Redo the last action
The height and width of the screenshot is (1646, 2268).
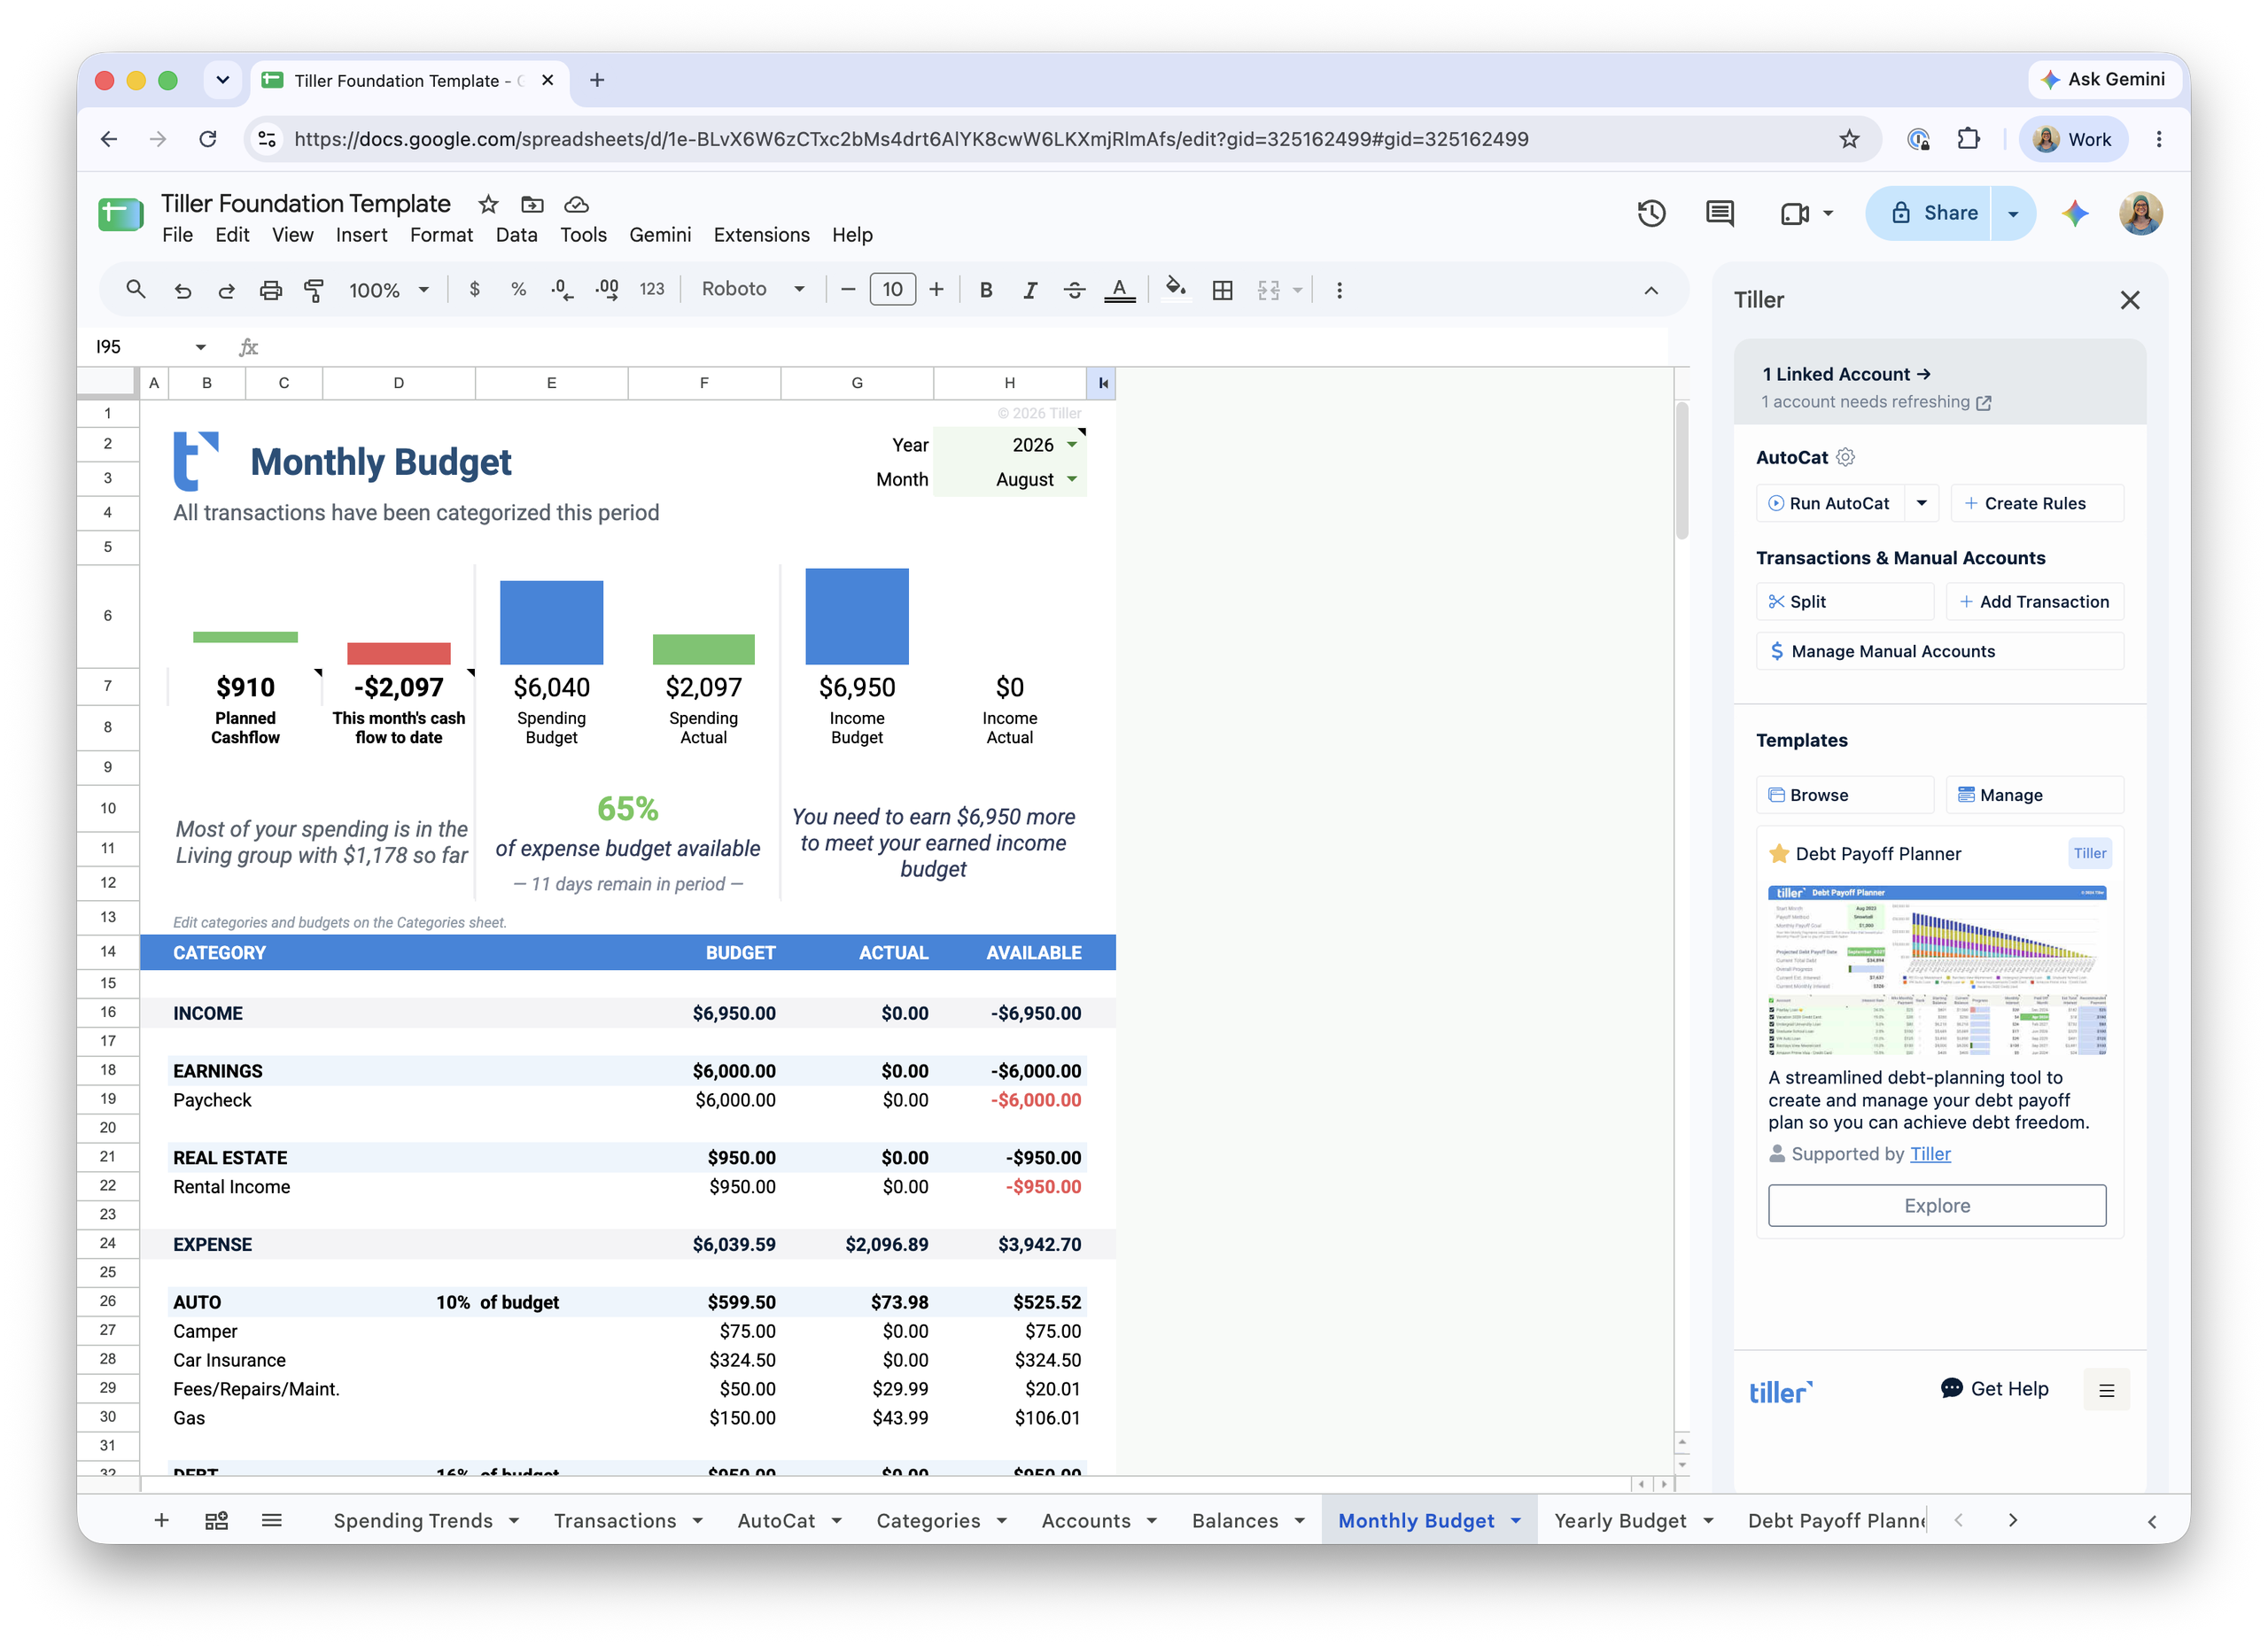tap(226, 290)
